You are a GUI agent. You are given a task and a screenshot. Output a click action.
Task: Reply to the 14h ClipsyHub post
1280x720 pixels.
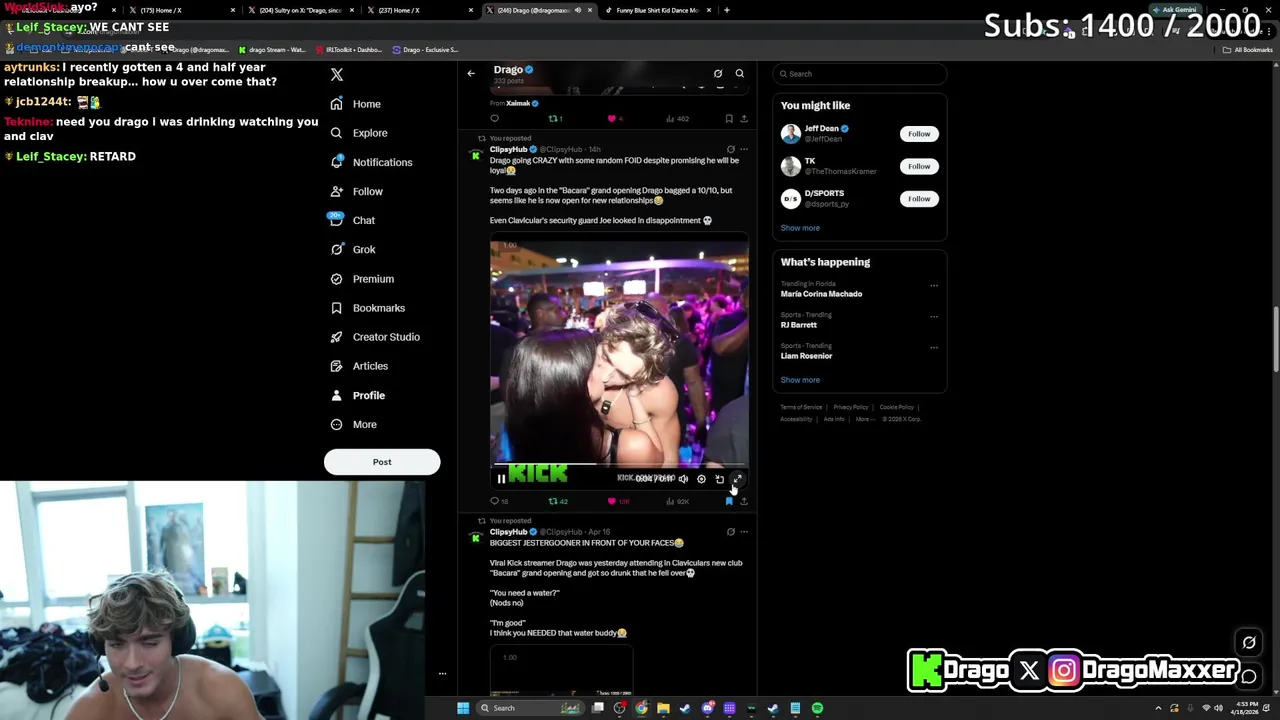pos(499,501)
